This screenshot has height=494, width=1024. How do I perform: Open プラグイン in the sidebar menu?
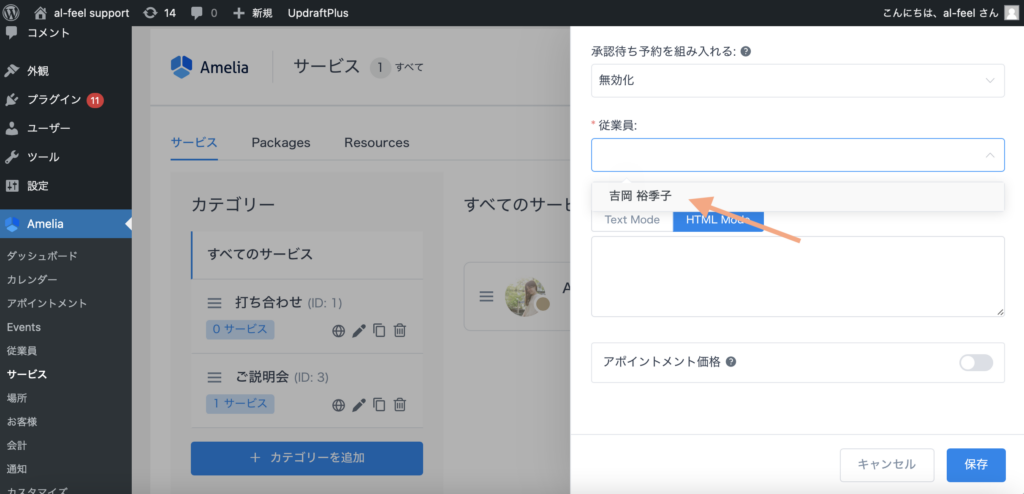55,100
